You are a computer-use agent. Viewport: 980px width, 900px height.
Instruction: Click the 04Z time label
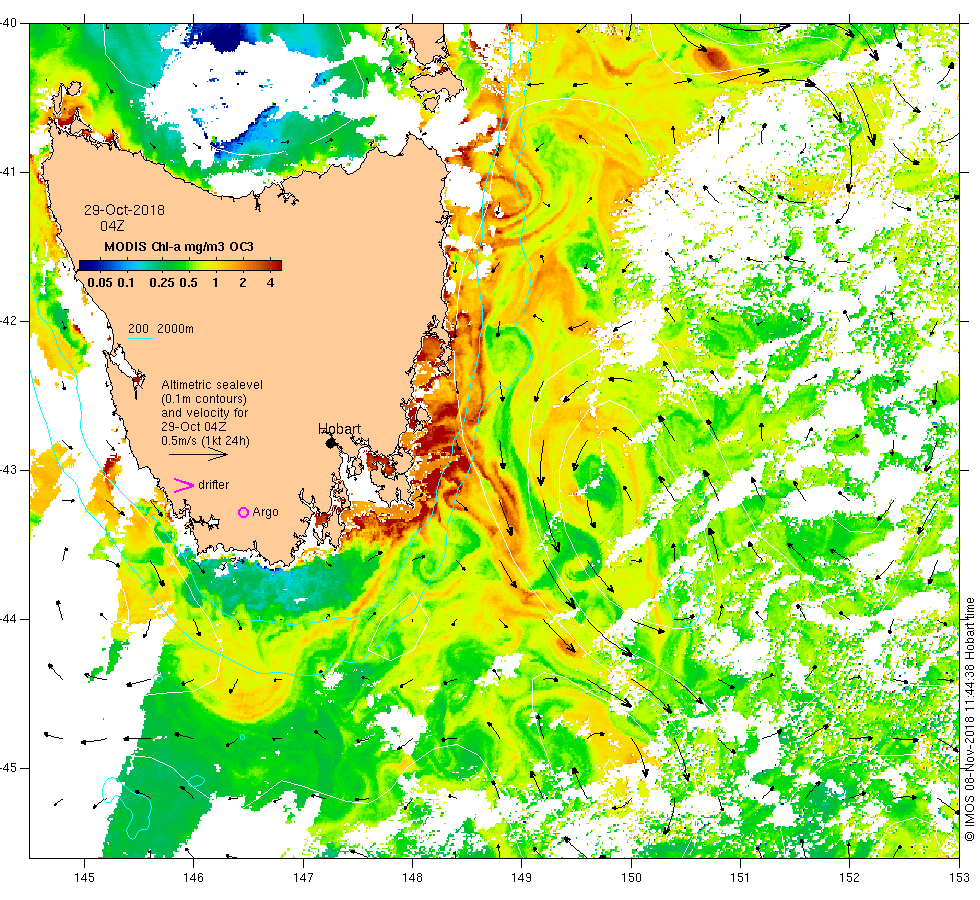tap(112, 226)
